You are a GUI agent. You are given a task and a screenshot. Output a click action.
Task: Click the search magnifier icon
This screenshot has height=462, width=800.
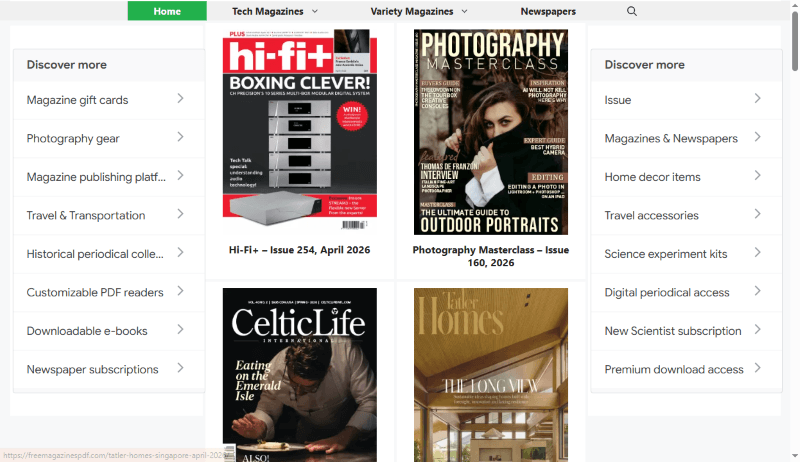point(631,11)
